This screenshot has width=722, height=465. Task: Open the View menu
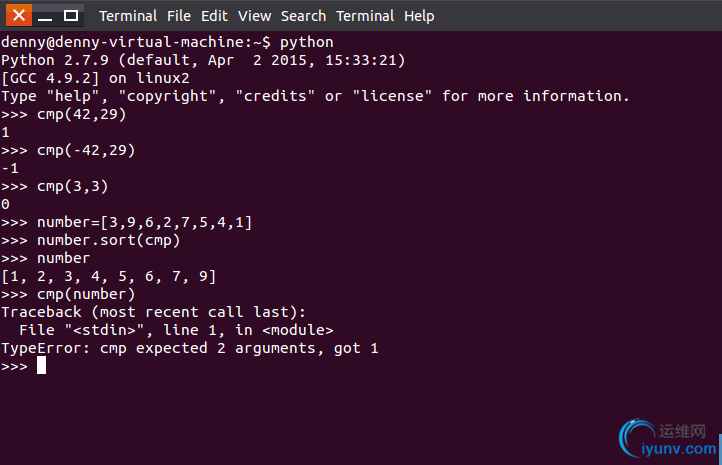coord(254,16)
